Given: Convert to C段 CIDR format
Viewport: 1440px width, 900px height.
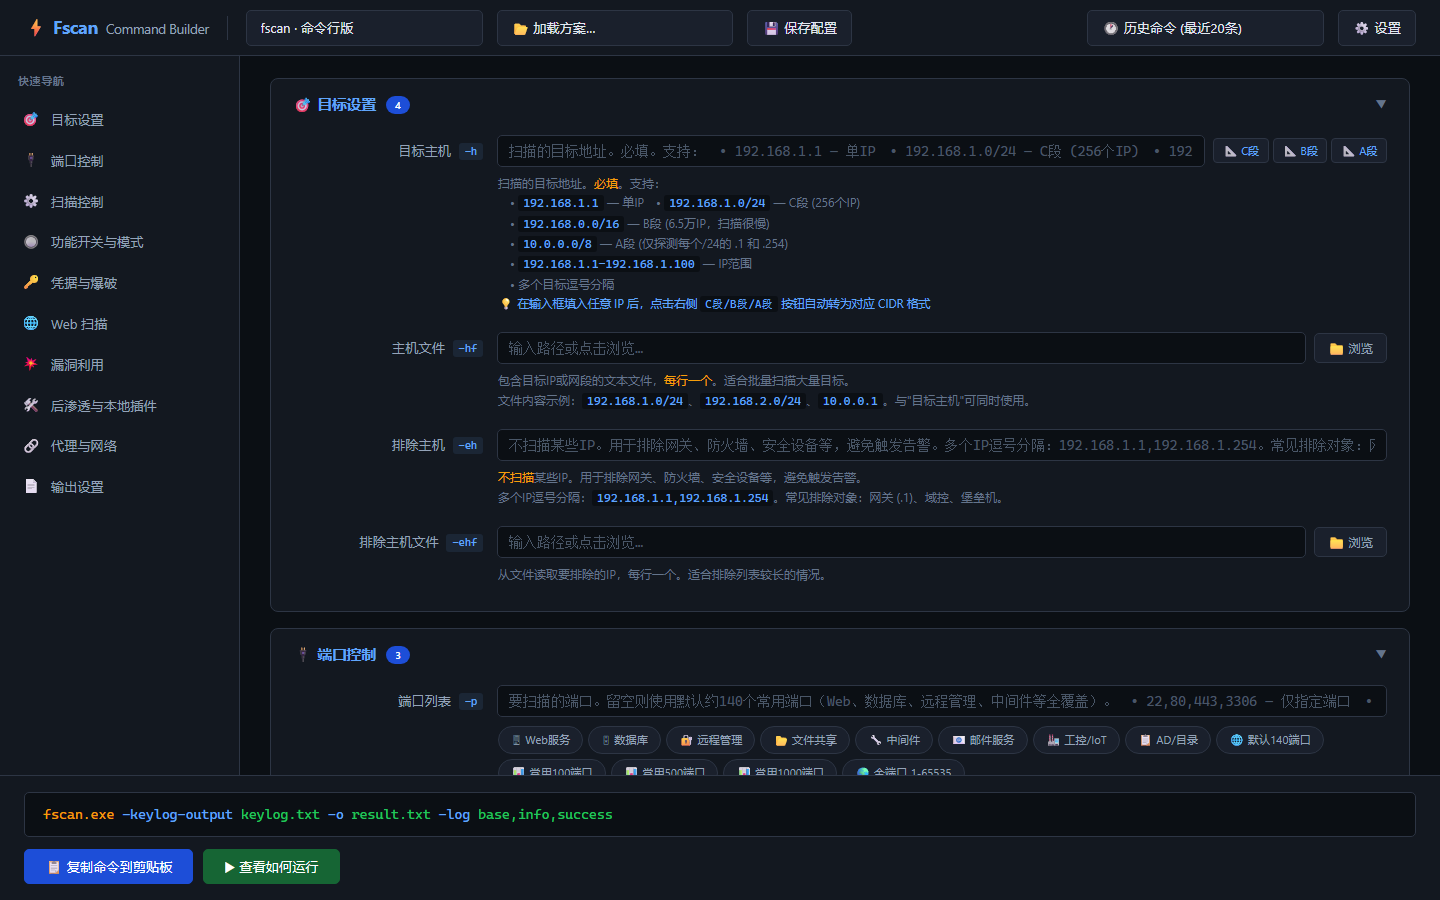Looking at the screenshot, I should tap(1241, 151).
